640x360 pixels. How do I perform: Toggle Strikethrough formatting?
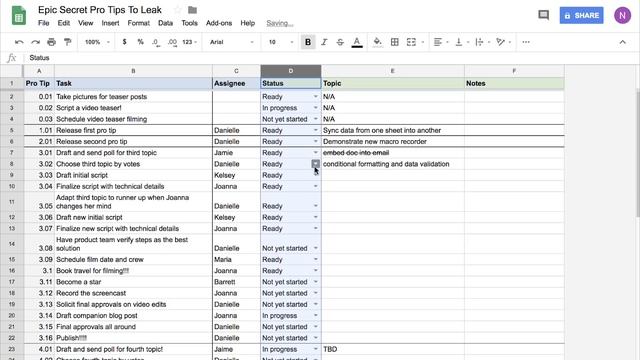[x=340, y=42]
